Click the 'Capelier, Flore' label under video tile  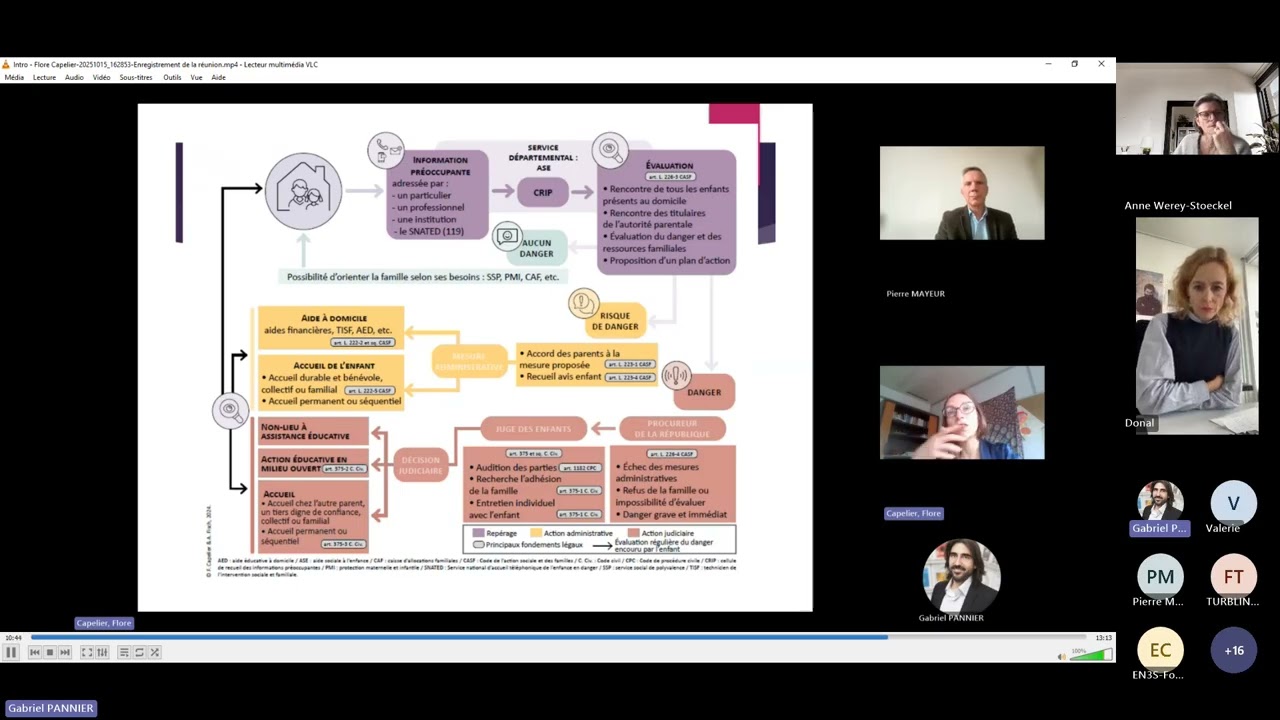913,513
